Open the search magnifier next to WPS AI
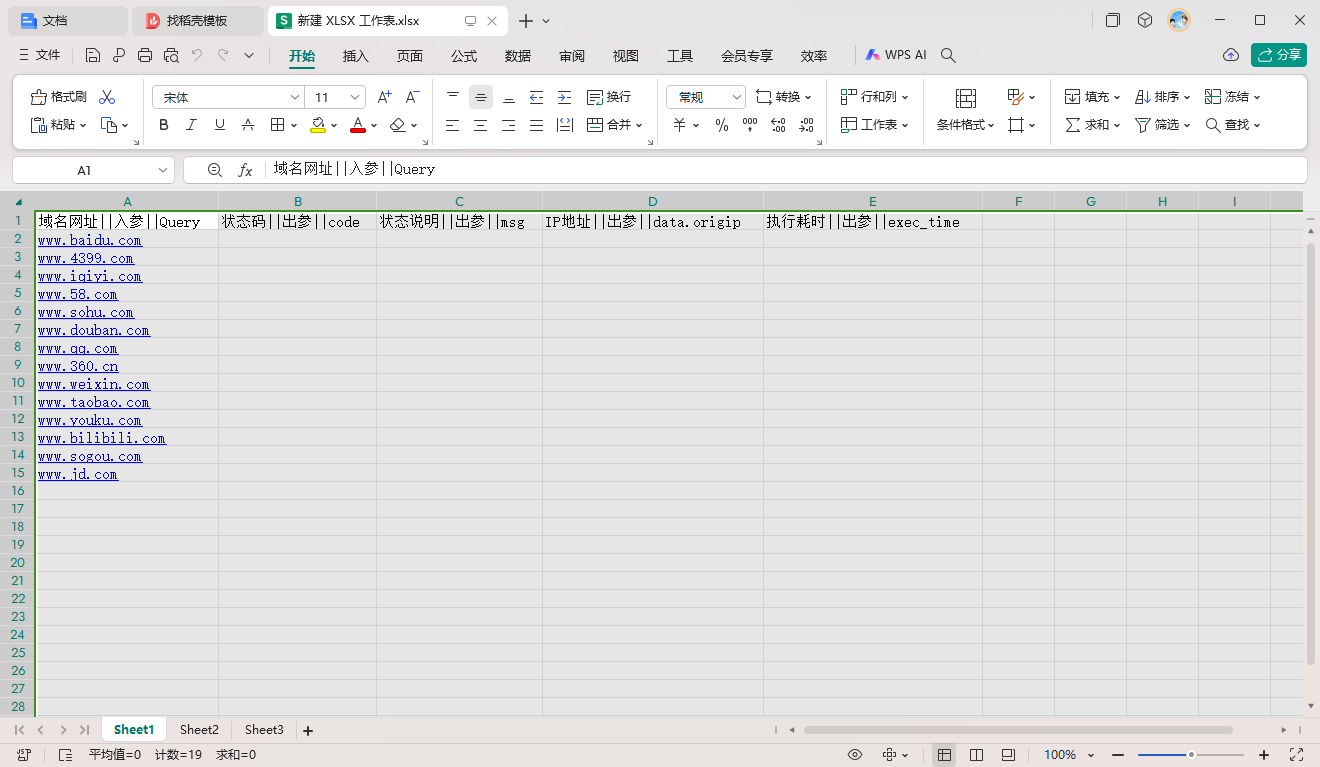The image size is (1320, 767). click(x=949, y=56)
